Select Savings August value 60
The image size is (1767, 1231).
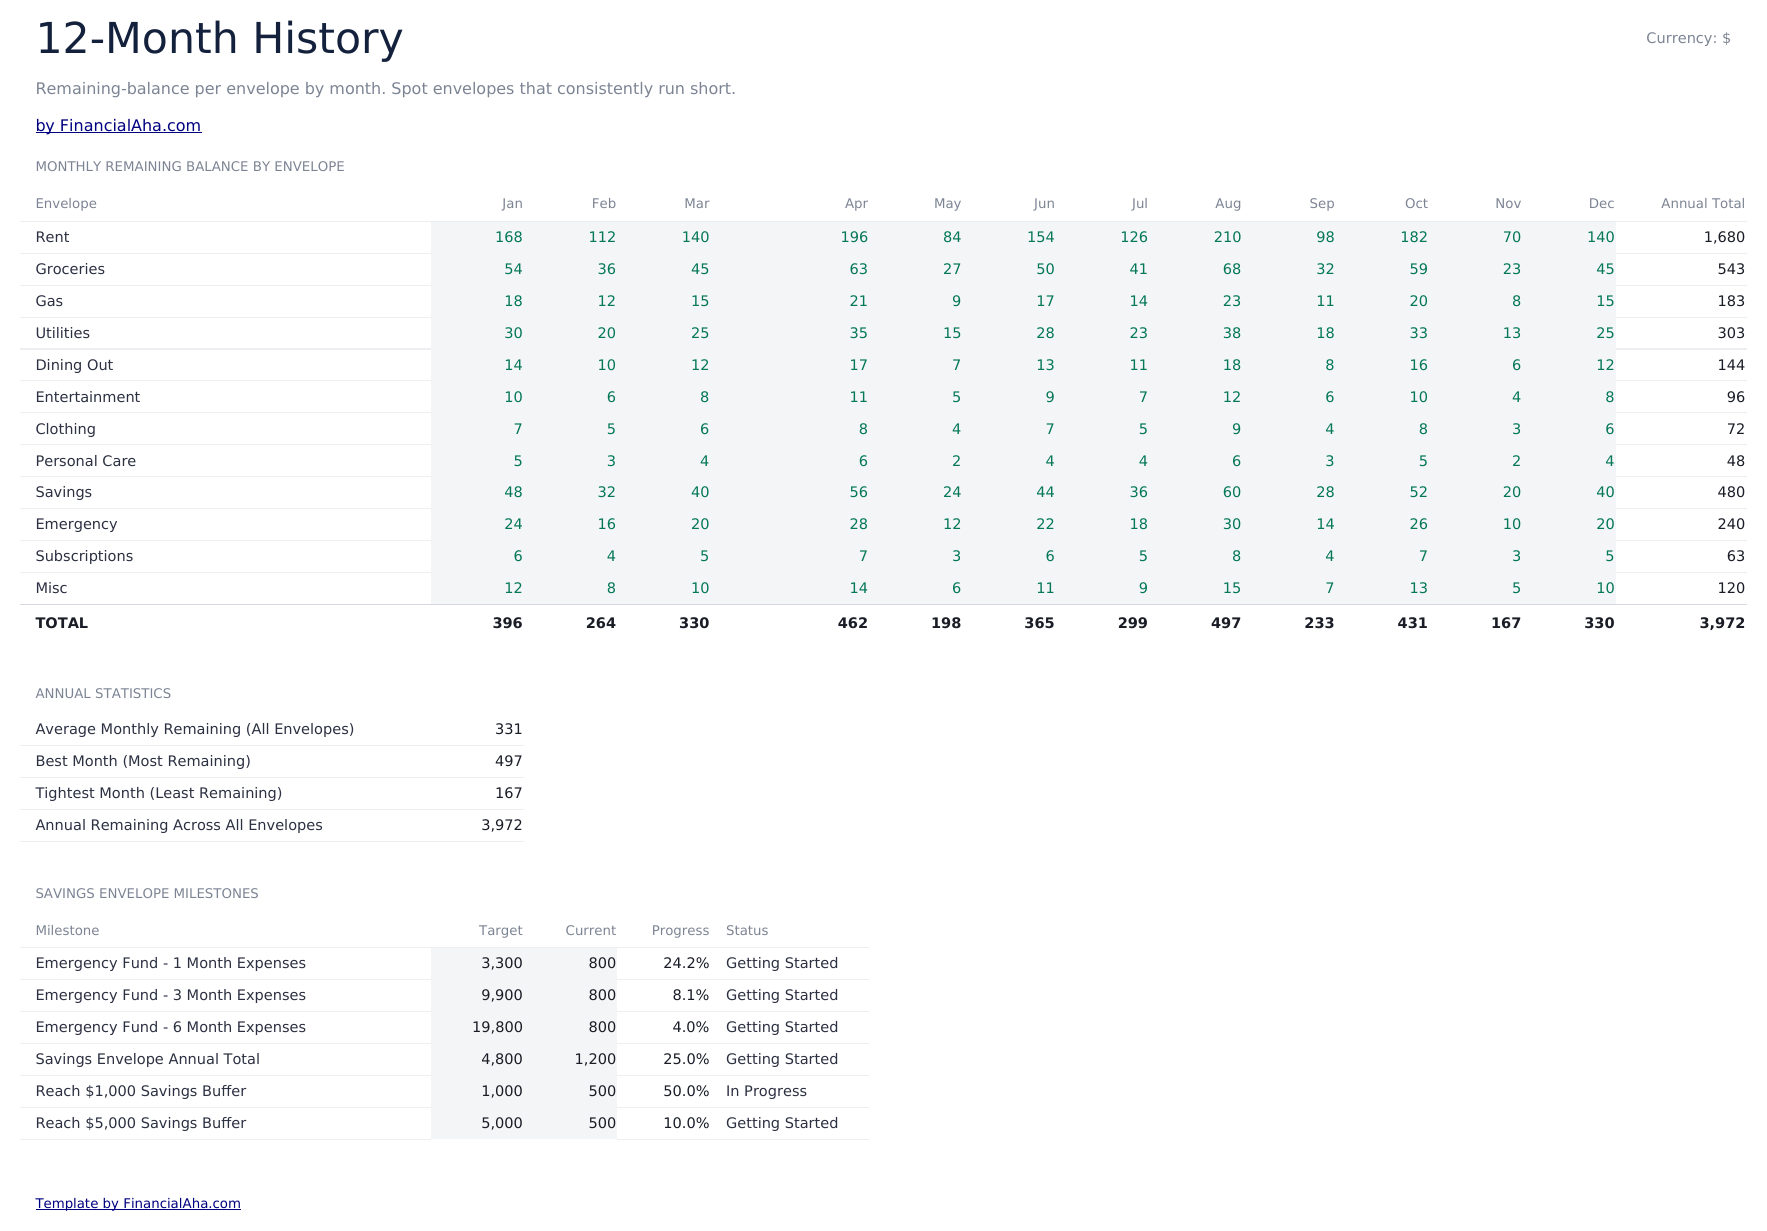[1231, 492]
